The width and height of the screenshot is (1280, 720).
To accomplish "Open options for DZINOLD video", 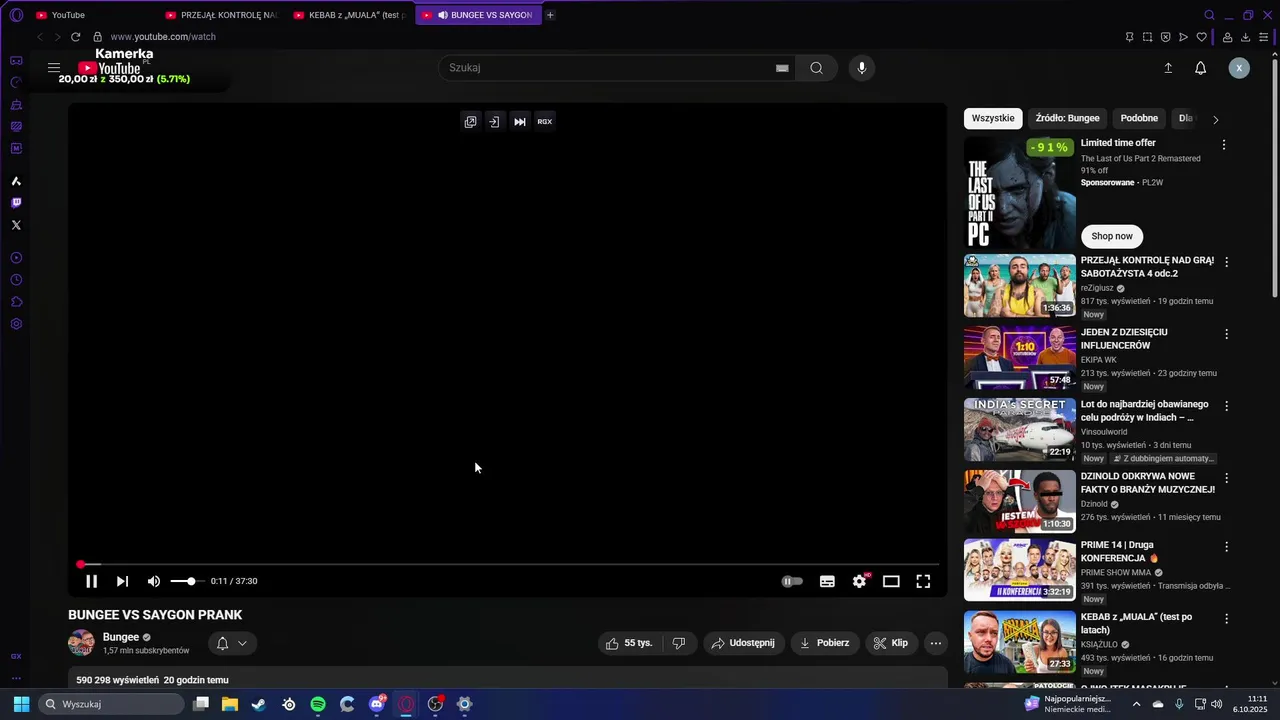I will [x=1227, y=478].
